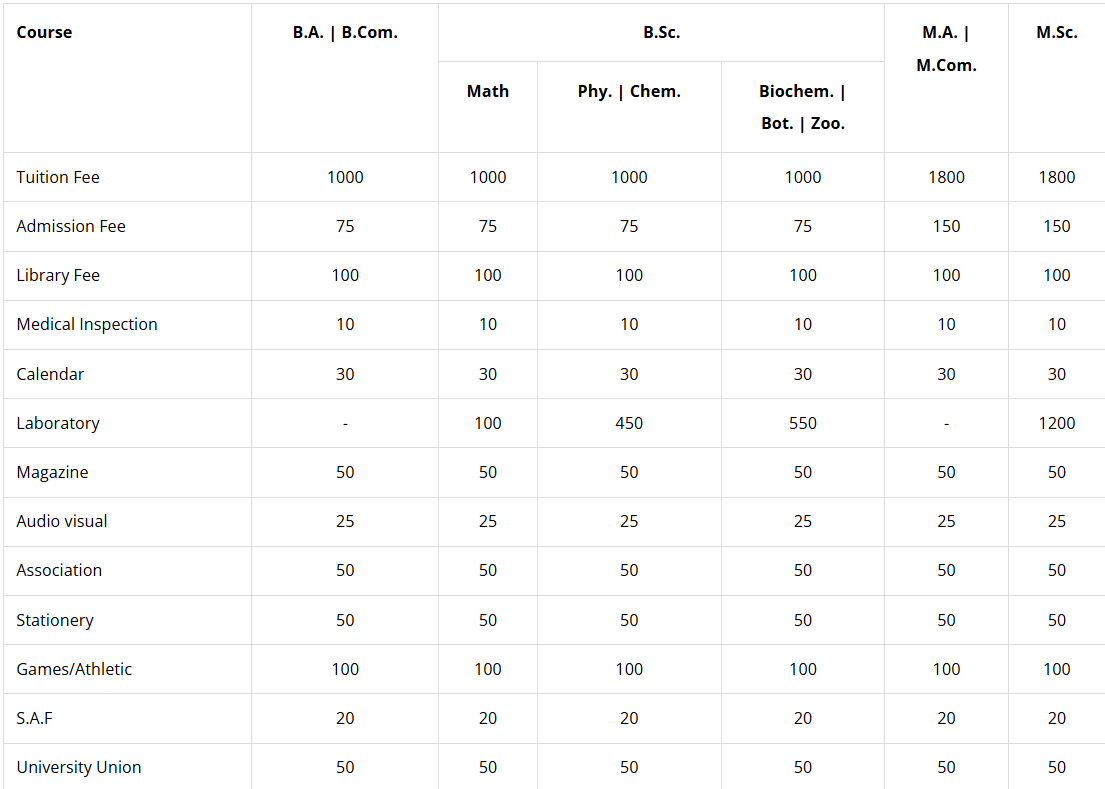Click the 450 Laboratory fee value
Viewport: 1105px width, 789px height.
629,423
